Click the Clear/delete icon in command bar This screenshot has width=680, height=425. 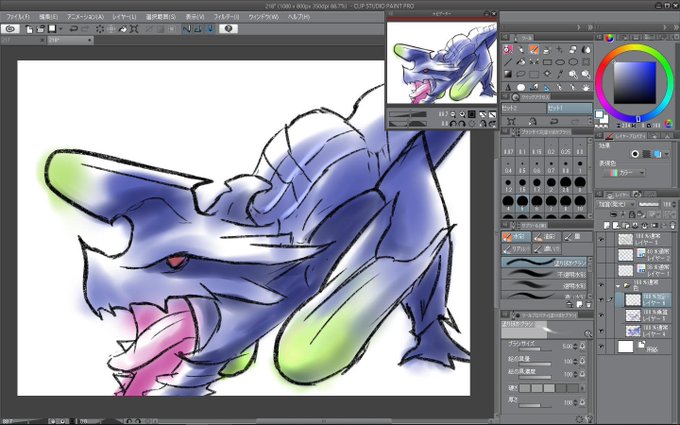100,29
